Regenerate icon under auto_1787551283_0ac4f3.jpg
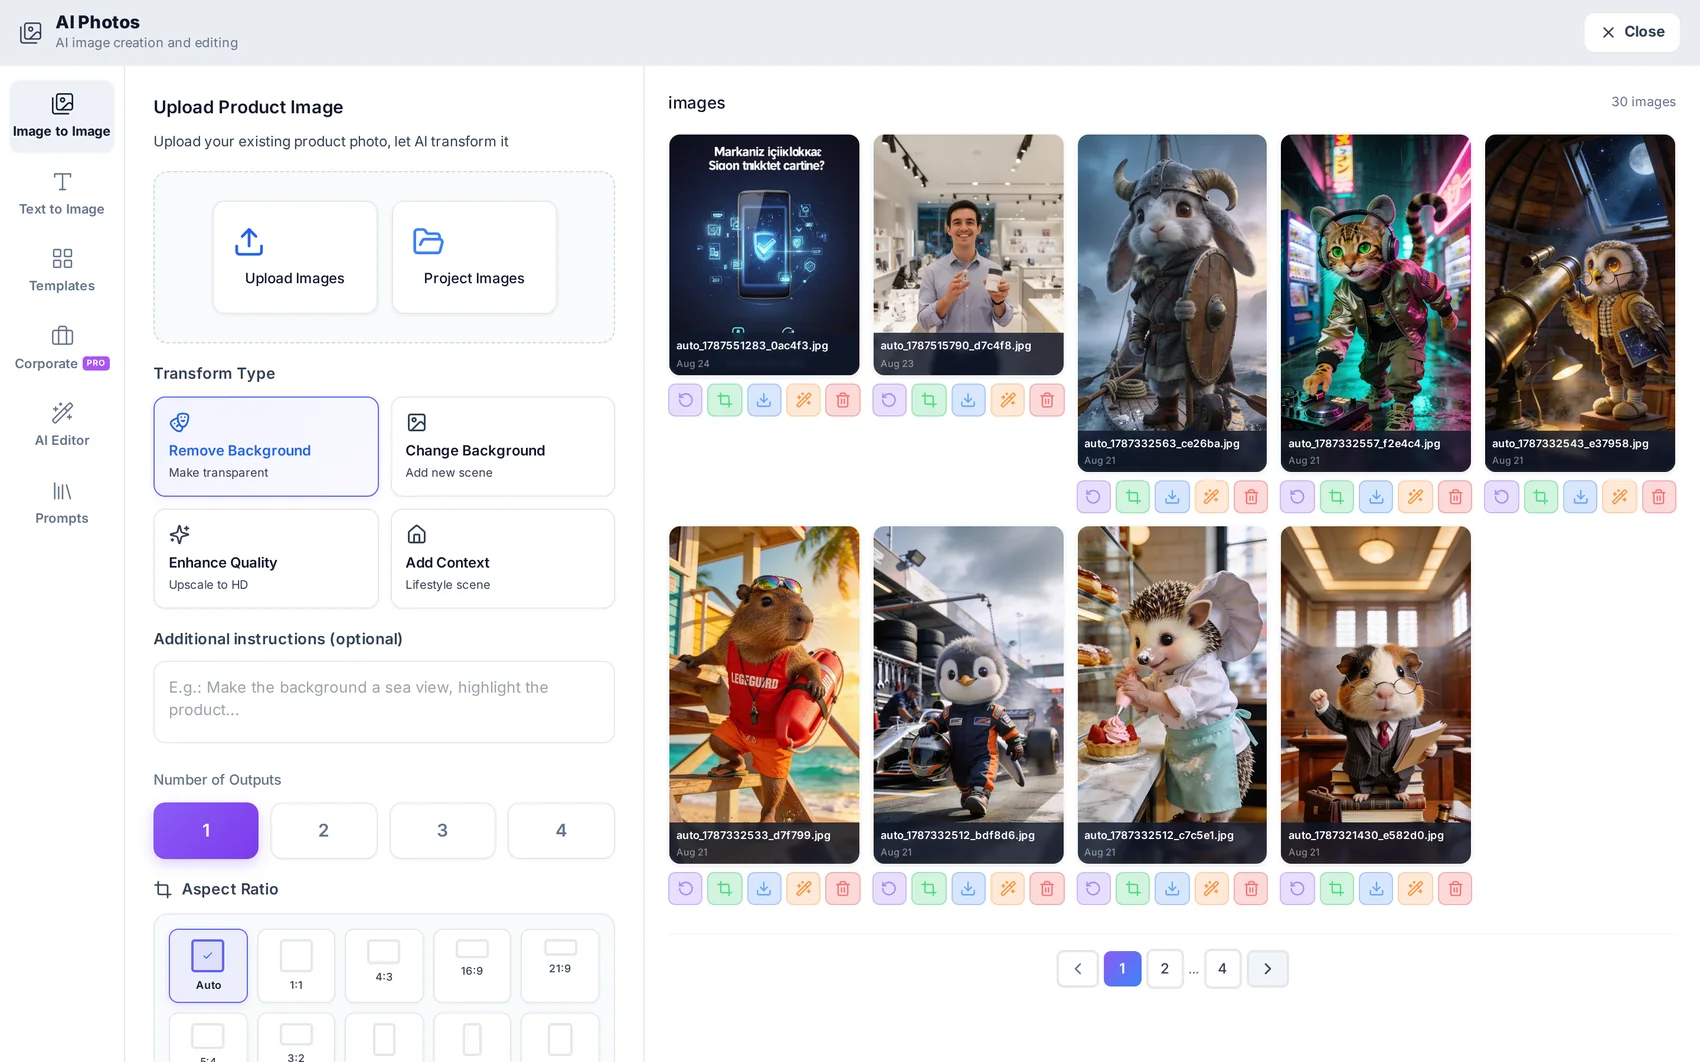This screenshot has height=1062, width=1700. (x=685, y=400)
